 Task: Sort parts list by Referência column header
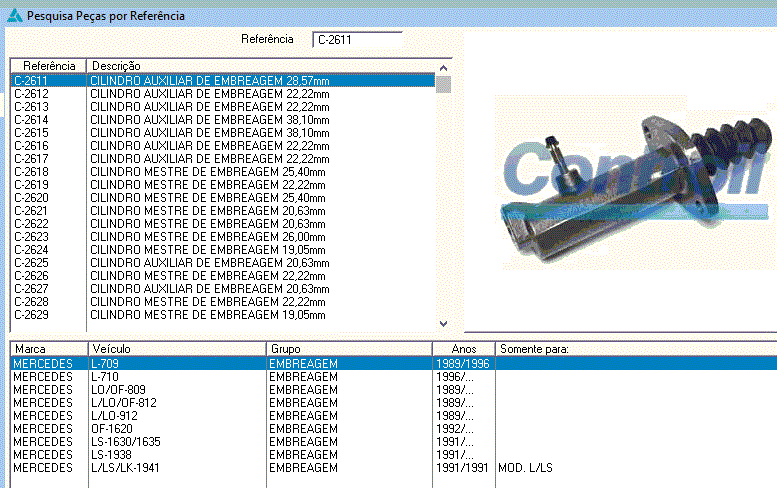pyautogui.click(x=48, y=66)
